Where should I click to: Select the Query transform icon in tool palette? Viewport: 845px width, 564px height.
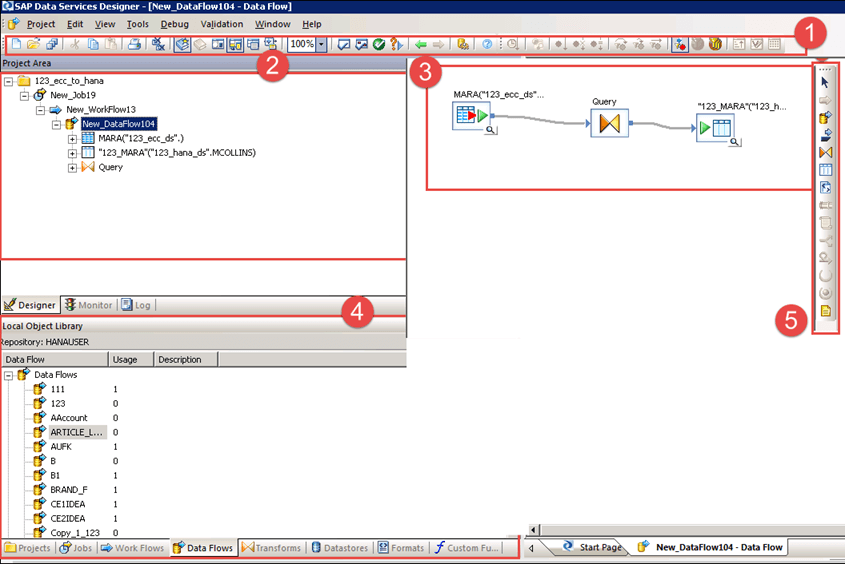[x=826, y=151]
